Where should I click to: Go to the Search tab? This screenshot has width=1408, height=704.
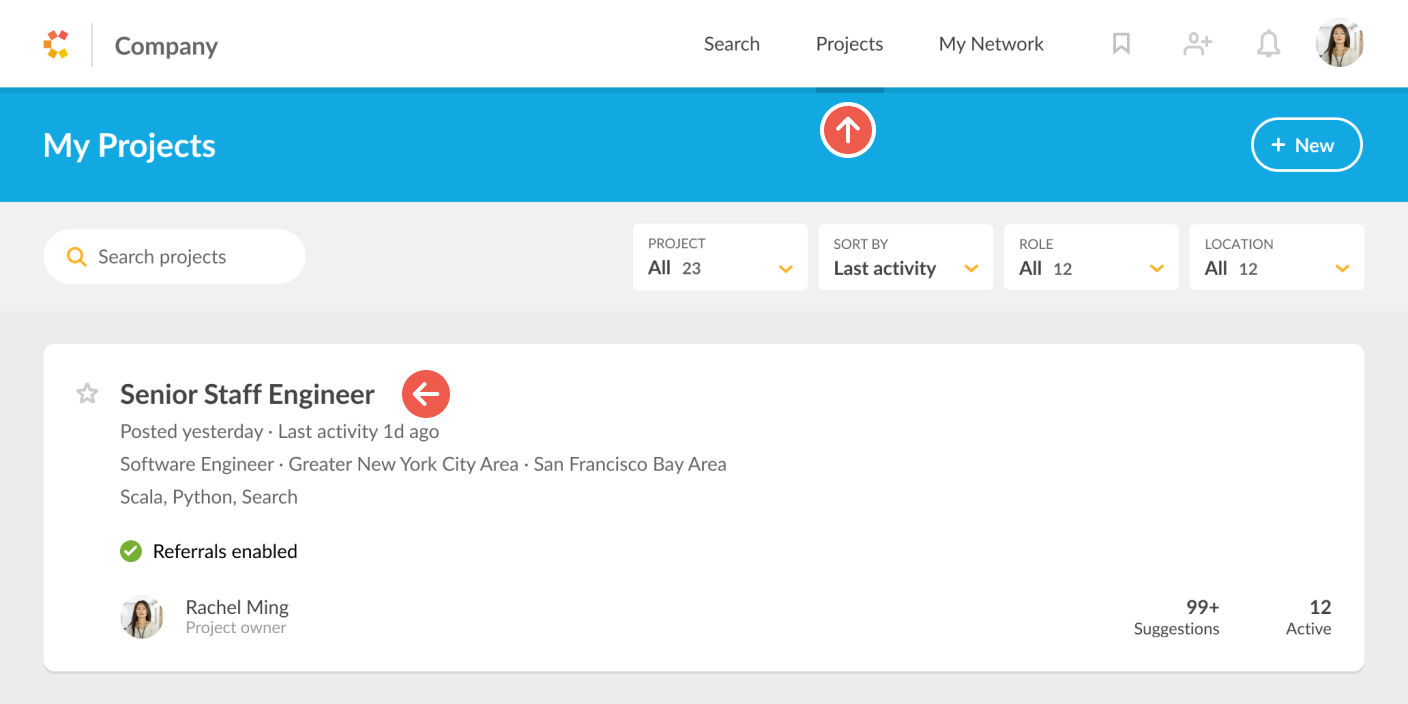(732, 44)
